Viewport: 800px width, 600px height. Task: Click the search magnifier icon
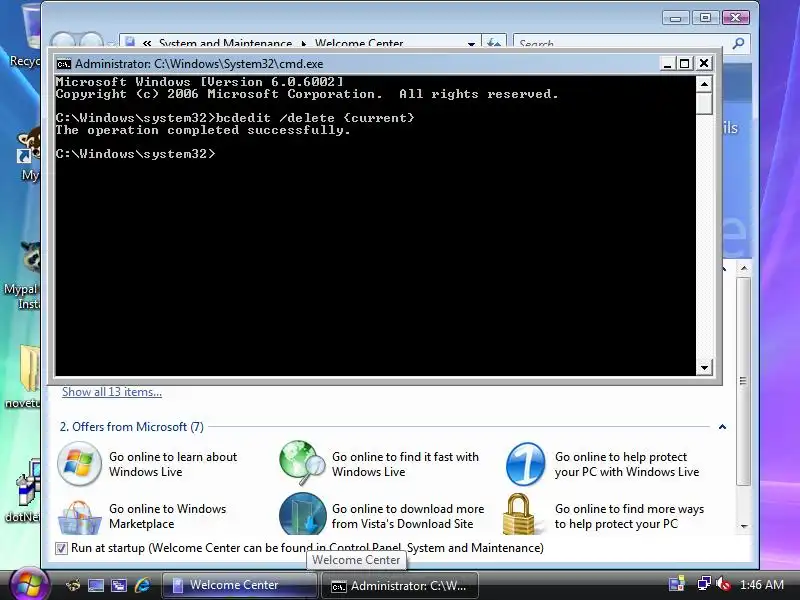[x=738, y=43]
